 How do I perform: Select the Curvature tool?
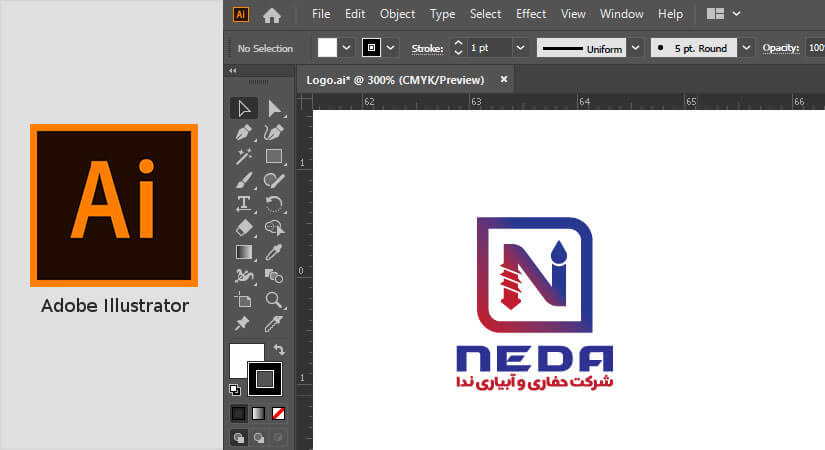(x=274, y=133)
